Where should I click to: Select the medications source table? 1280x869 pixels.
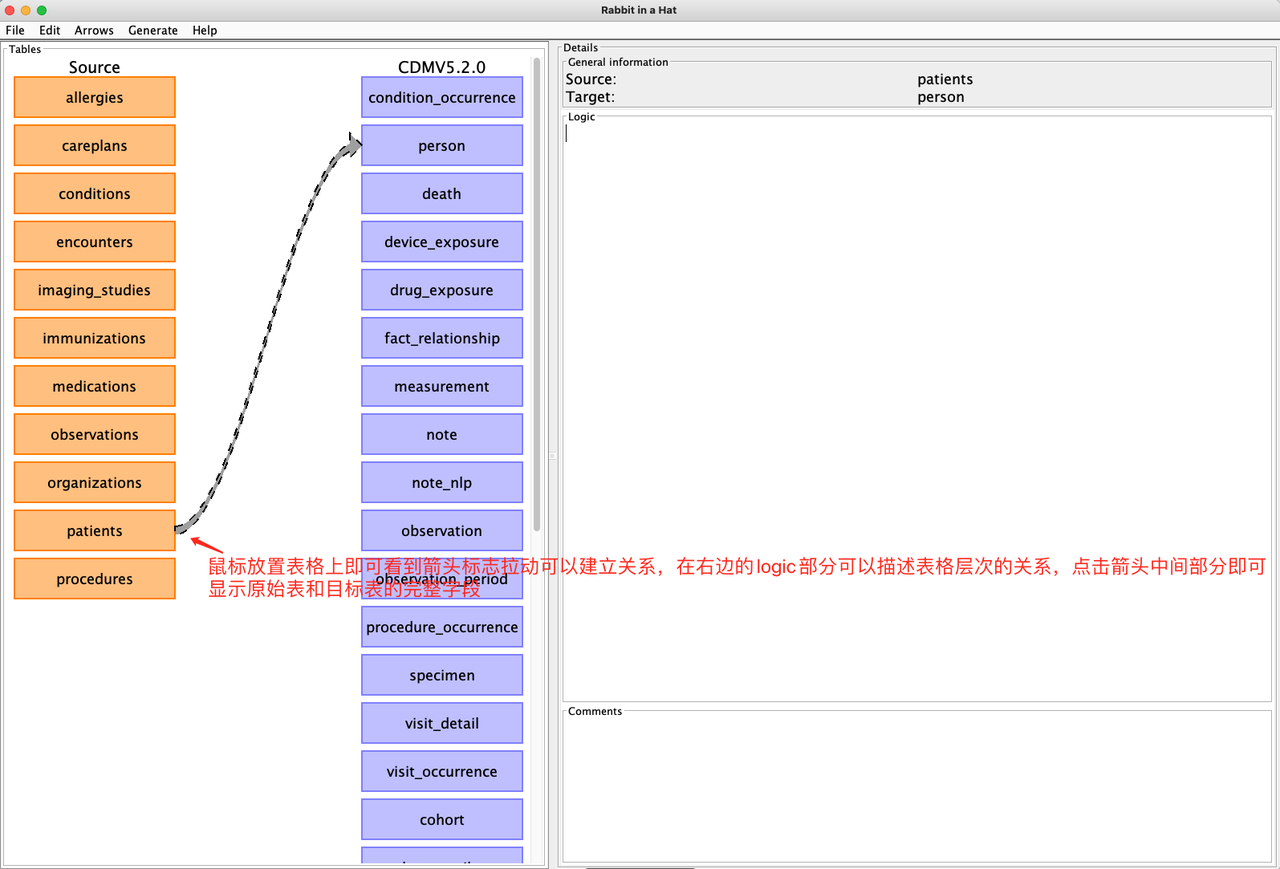(94, 386)
